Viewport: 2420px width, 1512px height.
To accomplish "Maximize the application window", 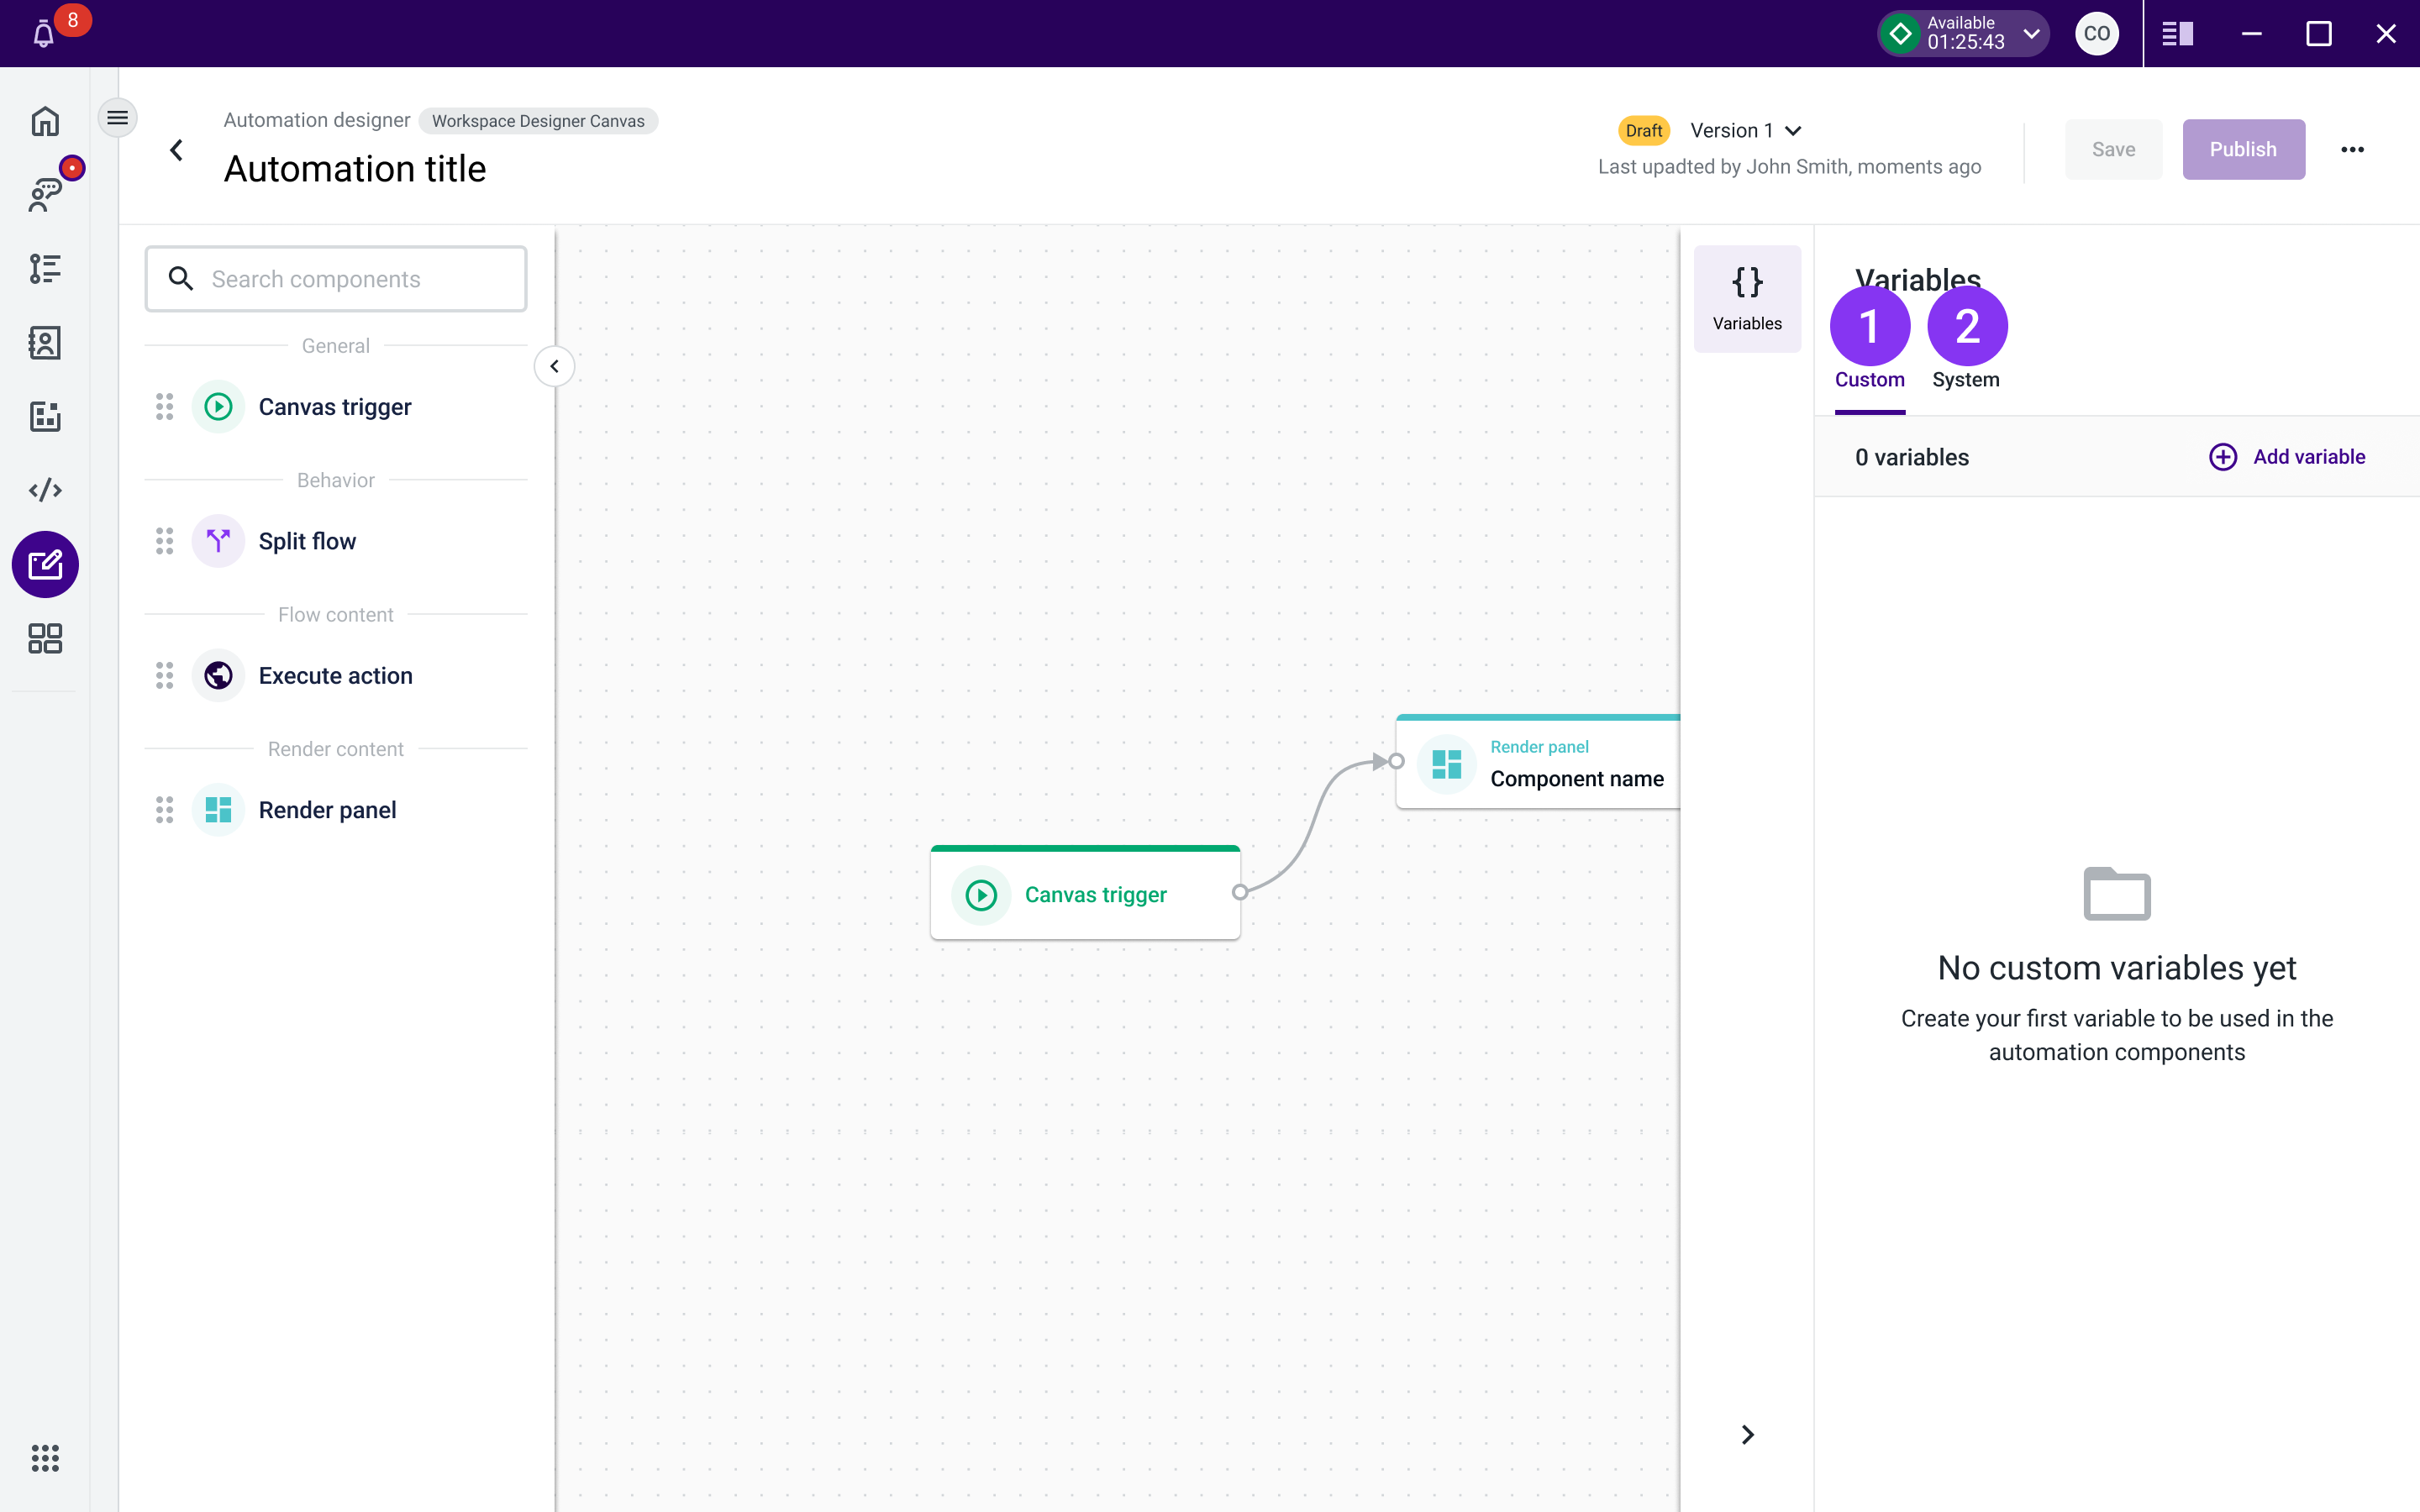I will [2318, 34].
